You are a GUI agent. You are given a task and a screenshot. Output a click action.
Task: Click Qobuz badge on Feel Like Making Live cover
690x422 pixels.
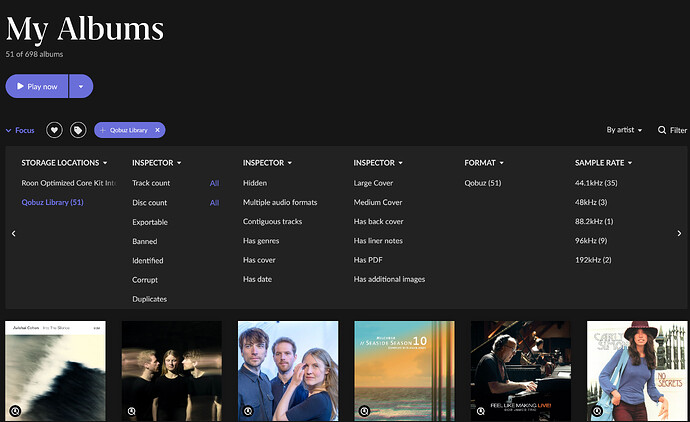click(x=481, y=411)
